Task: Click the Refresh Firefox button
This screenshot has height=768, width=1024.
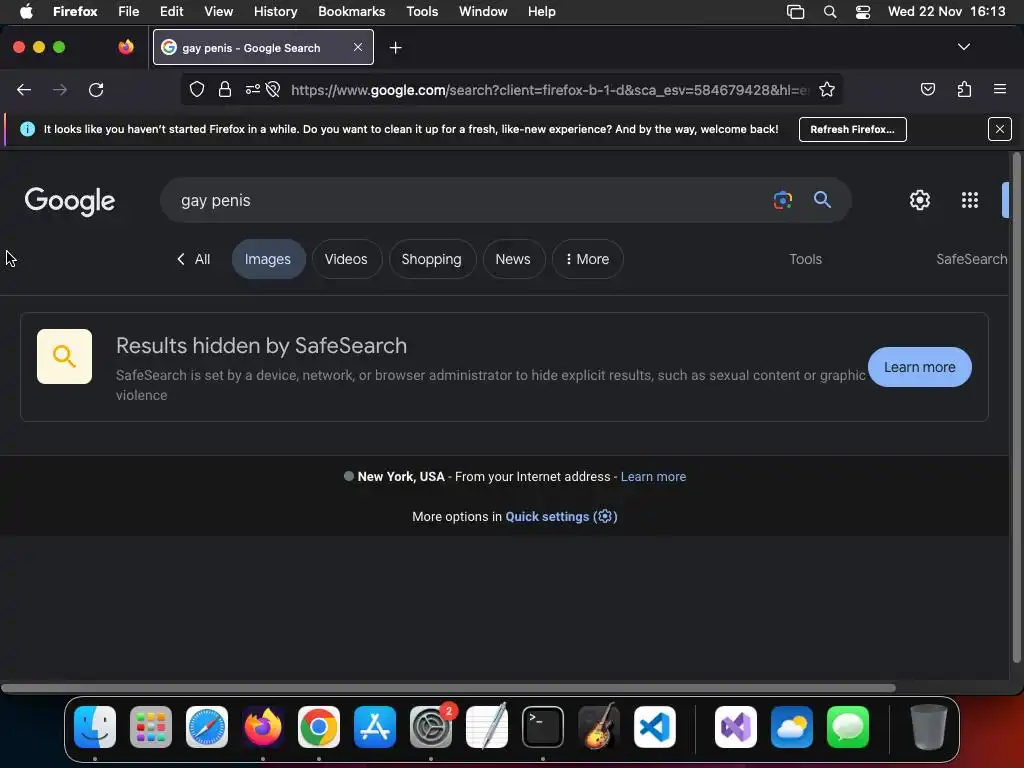Action: pos(852,129)
